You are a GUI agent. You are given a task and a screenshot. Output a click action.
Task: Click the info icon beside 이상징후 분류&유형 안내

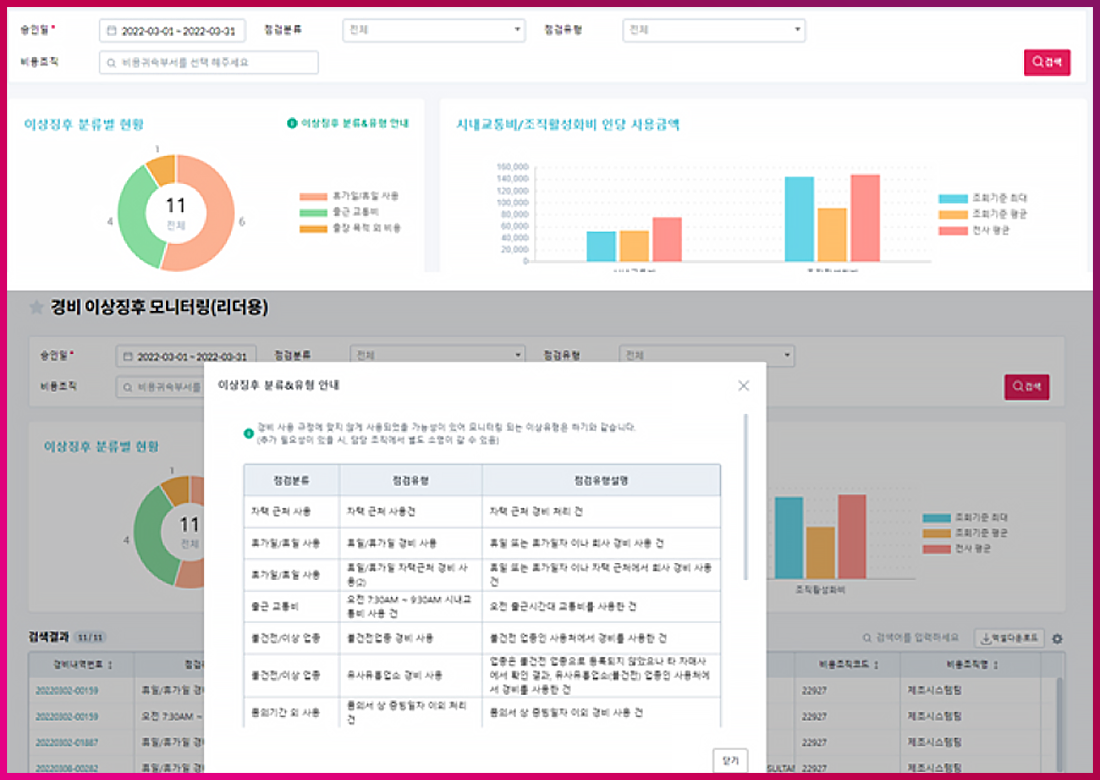coord(292,124)
